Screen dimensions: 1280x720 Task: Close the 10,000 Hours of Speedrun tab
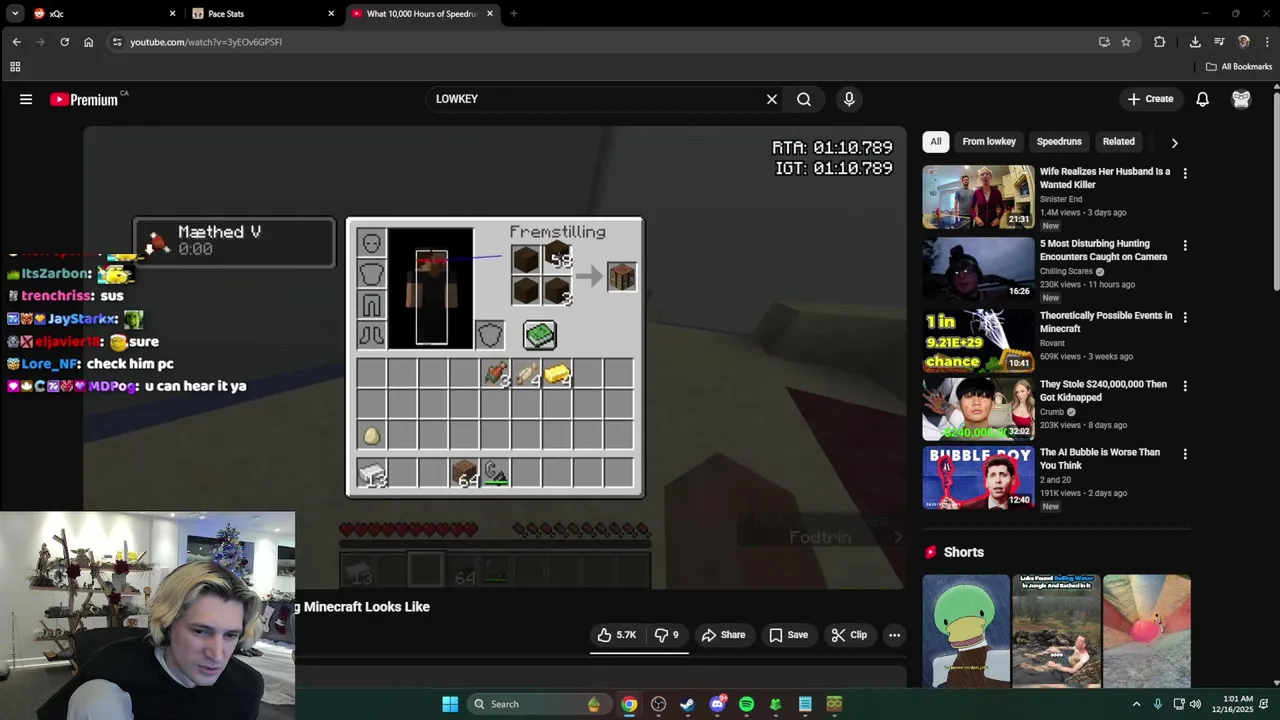point(490,14)
